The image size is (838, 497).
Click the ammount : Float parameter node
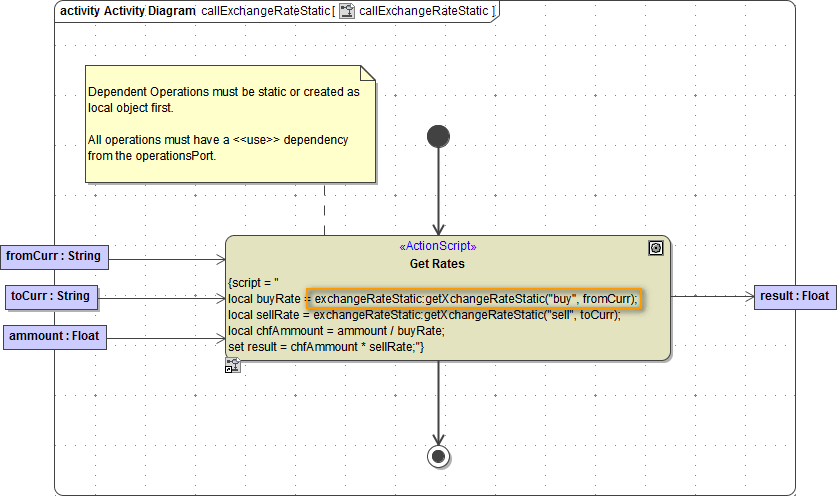pos(54,336)
